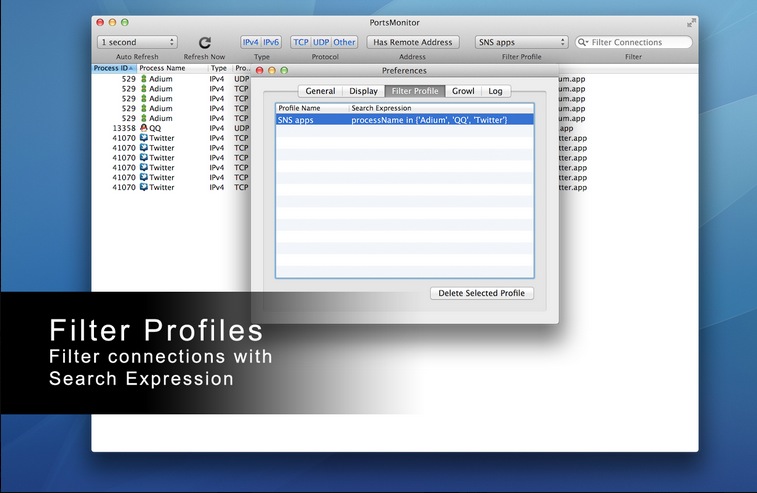The height and width of the screenshot is (493, 757).
Task: Click the QQ penguin icon in process list
Action: [x=143, y=128]
